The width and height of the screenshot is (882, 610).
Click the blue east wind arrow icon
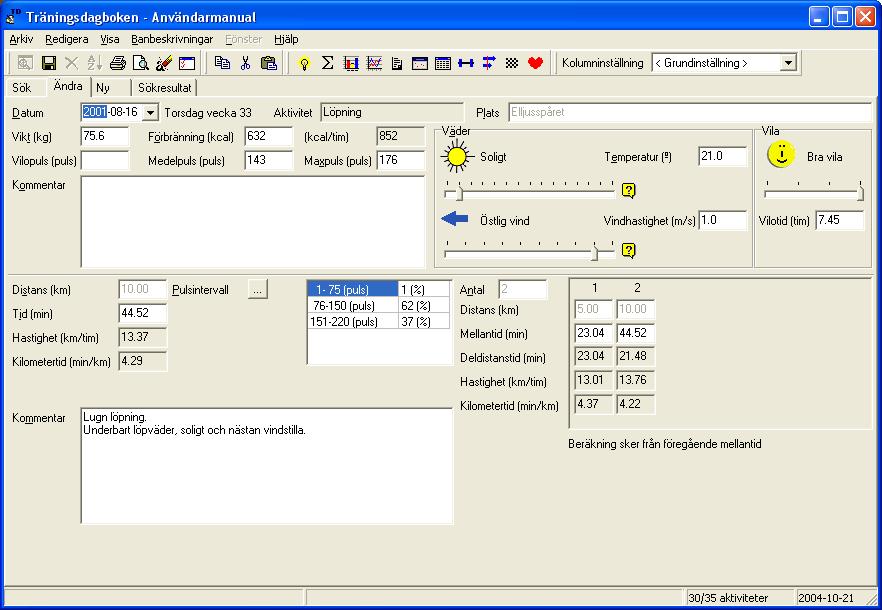click(x=455, y=219)
